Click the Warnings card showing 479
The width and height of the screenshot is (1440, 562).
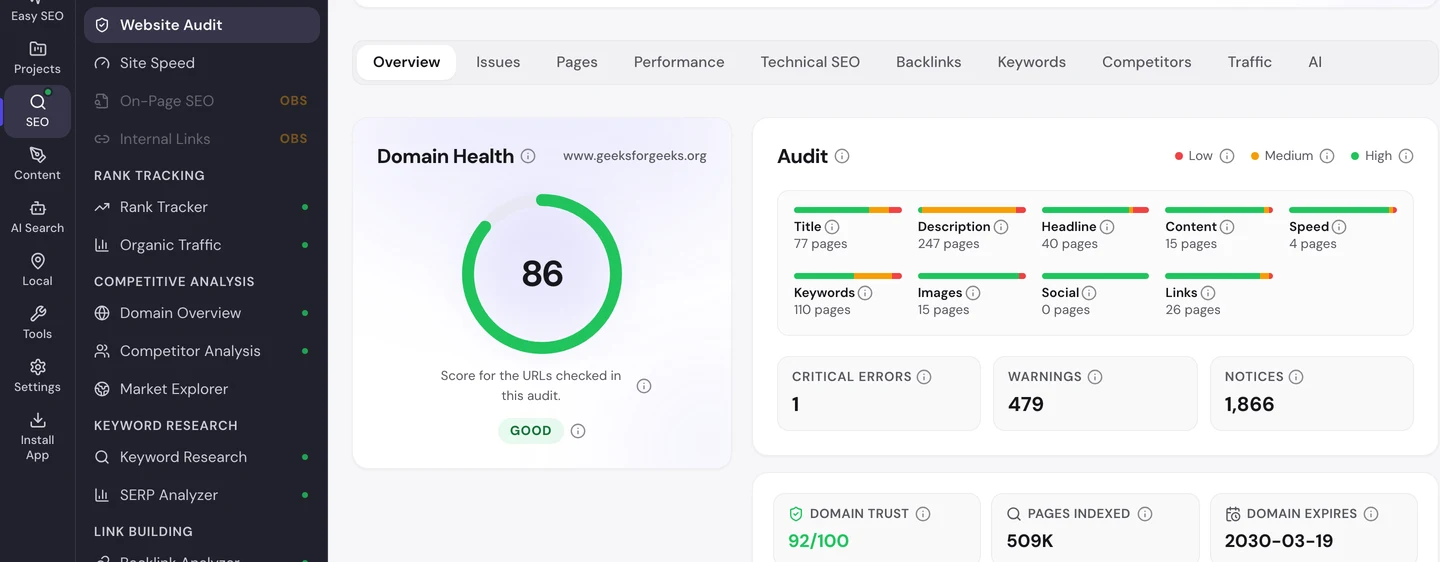coord(1095,394)
